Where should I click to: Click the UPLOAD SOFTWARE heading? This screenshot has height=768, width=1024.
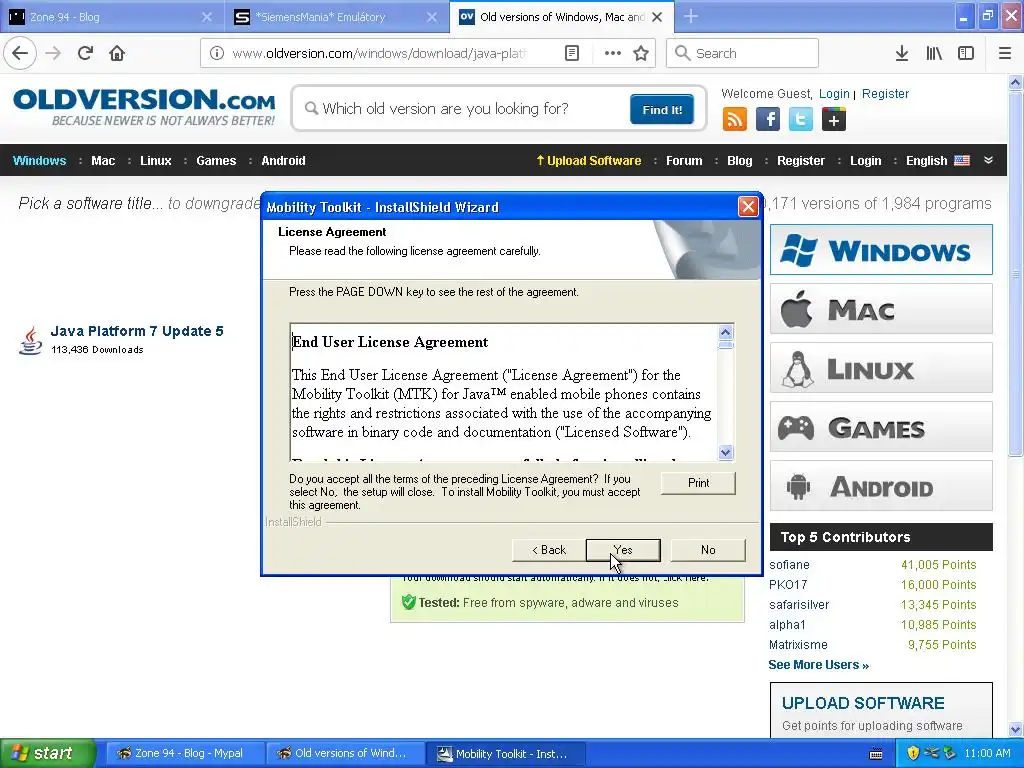(x=863, y=703)
